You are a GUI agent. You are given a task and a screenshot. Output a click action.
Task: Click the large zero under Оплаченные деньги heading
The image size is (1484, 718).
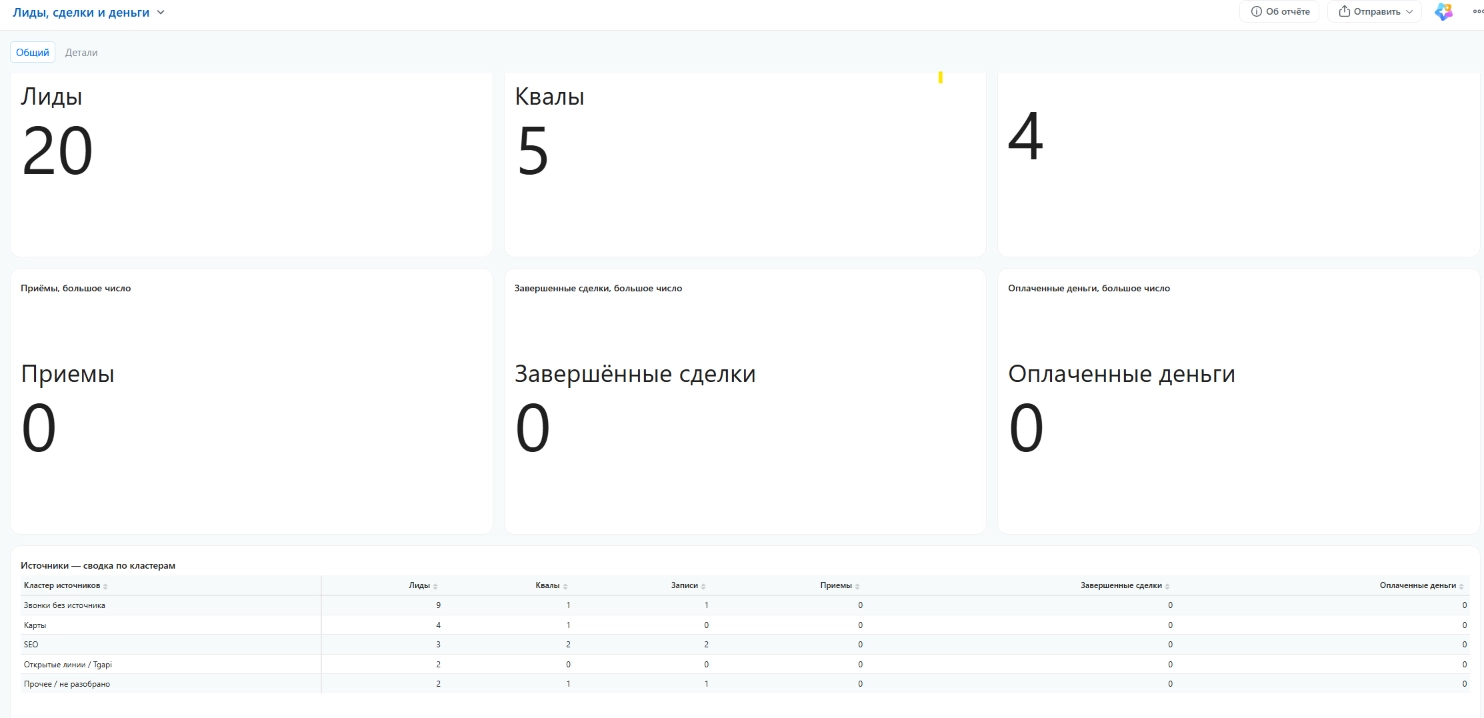(1026, 428)
